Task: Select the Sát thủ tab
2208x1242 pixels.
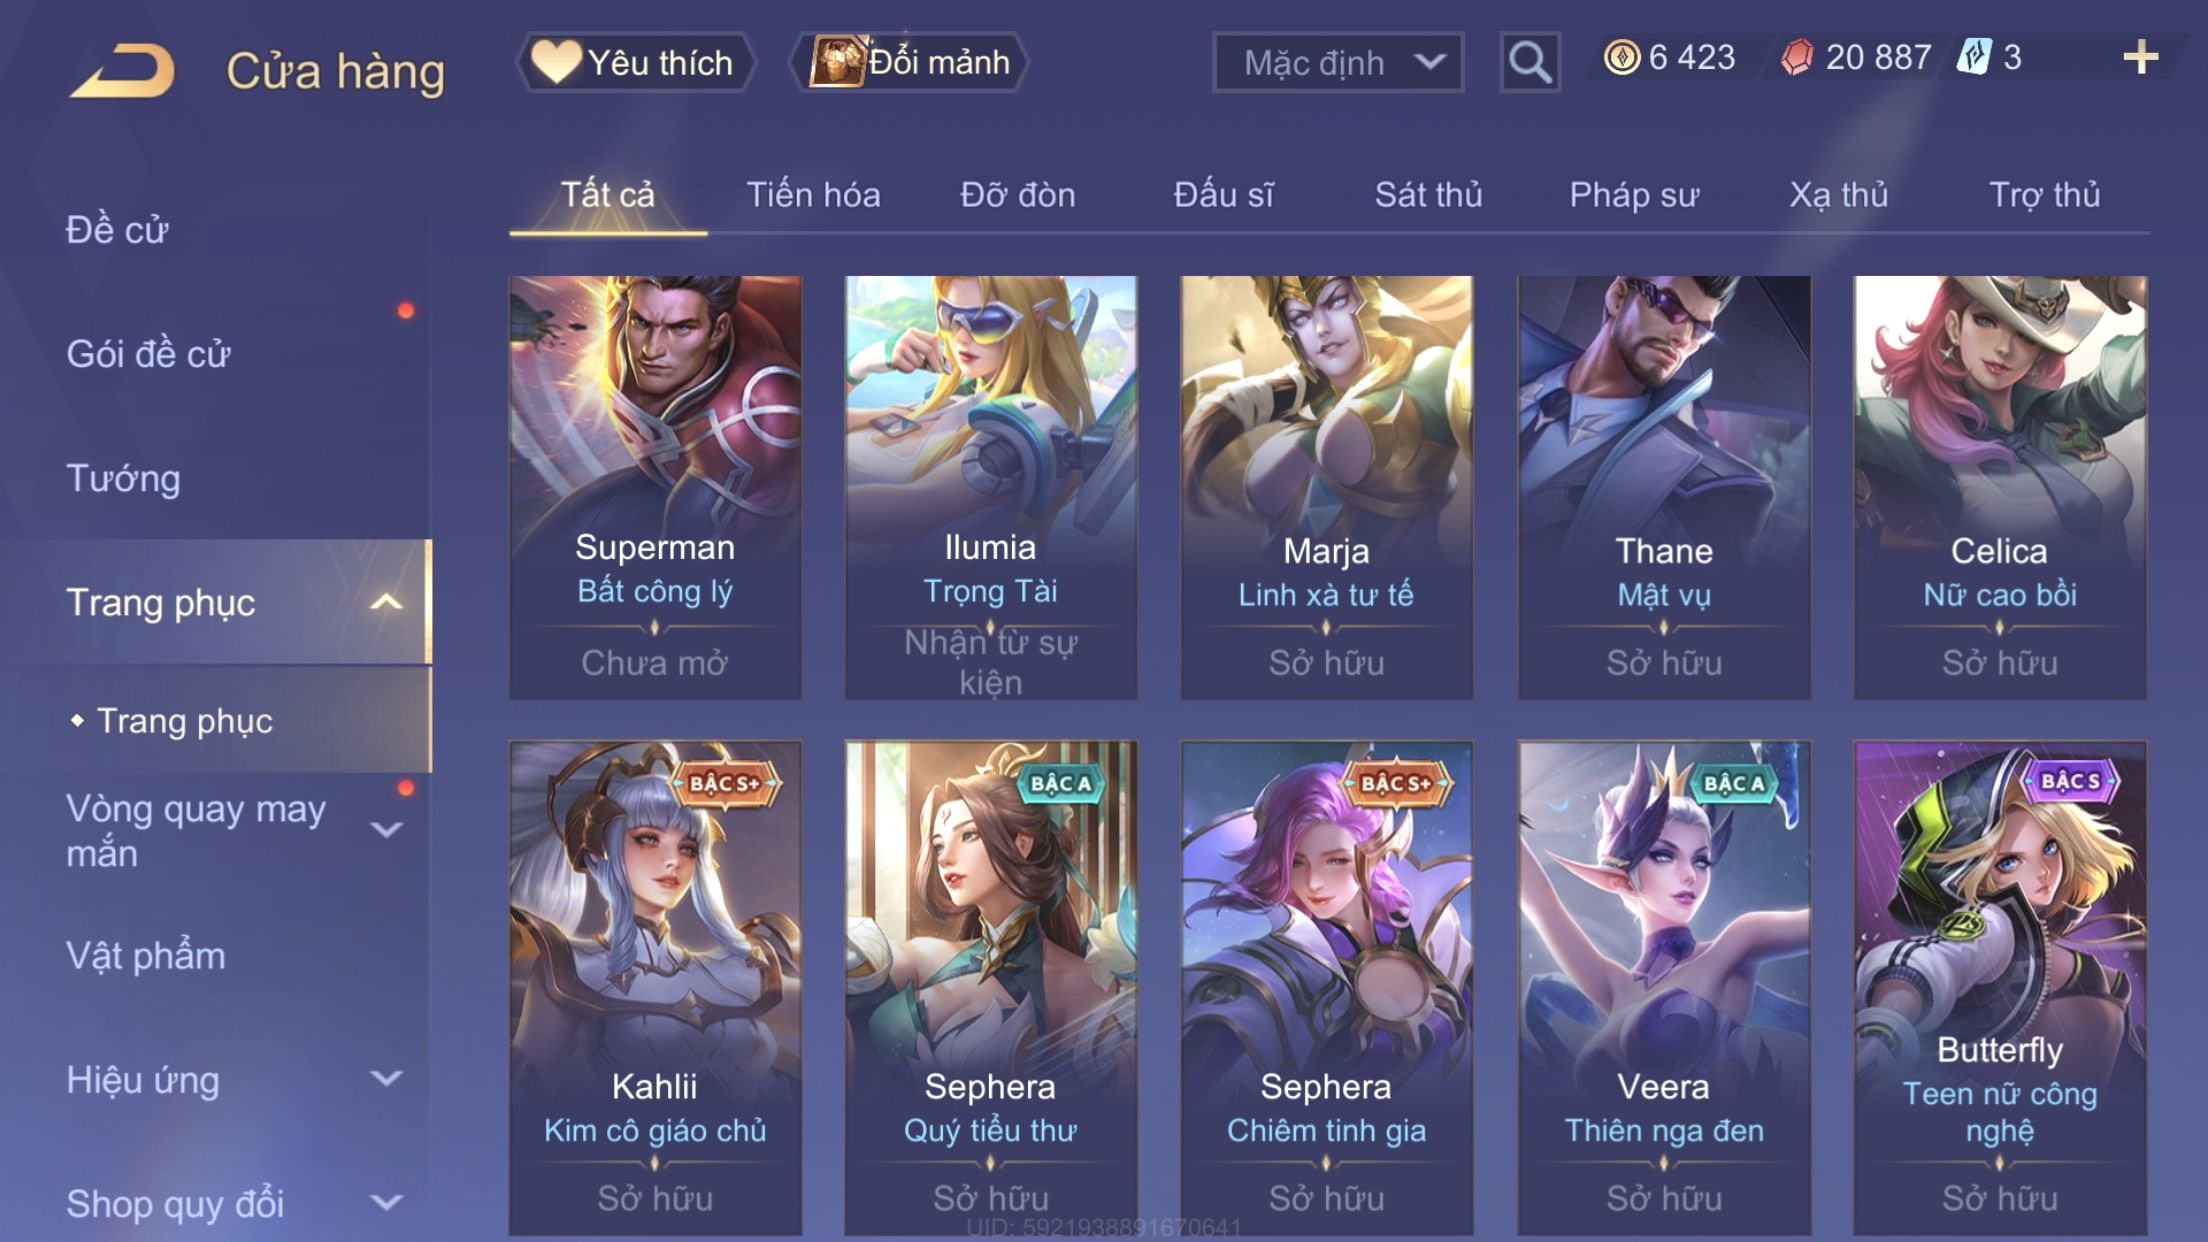Action: point(1428,194)
